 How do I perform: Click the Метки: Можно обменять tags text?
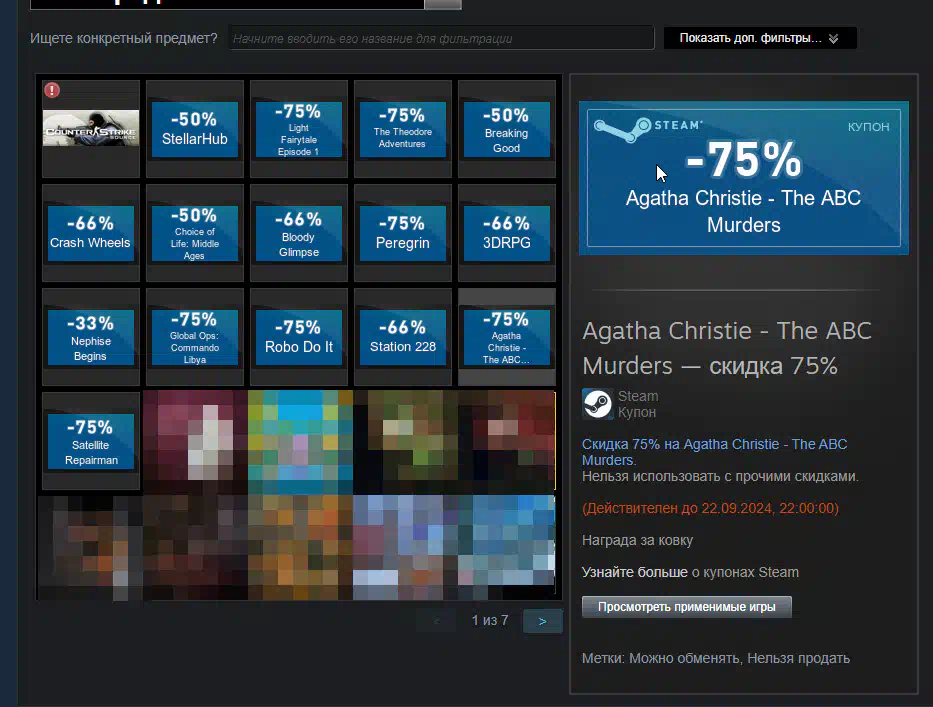tap(716, 658)
